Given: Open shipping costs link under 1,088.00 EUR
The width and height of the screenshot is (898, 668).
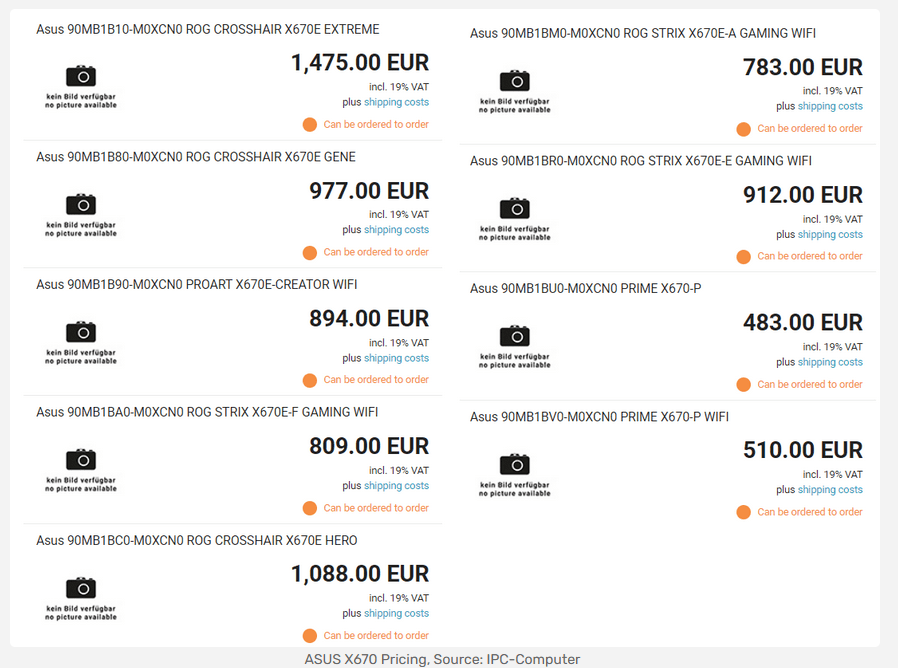Looking at the screenshot, I should click(396, 613).
